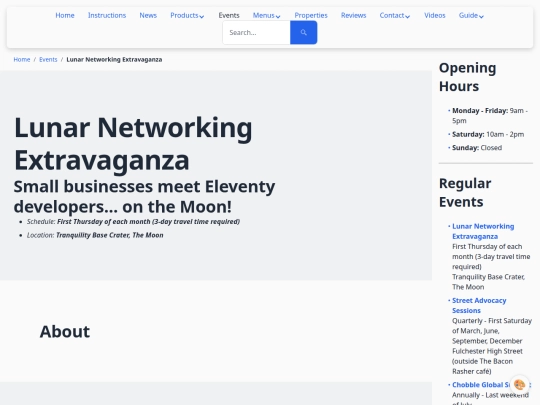Click the 'Monday - Friday: 9am - 5pm' entry
The height and width of the screenshot is (405, 540).
pyautogui.click(x=490, y=115)
